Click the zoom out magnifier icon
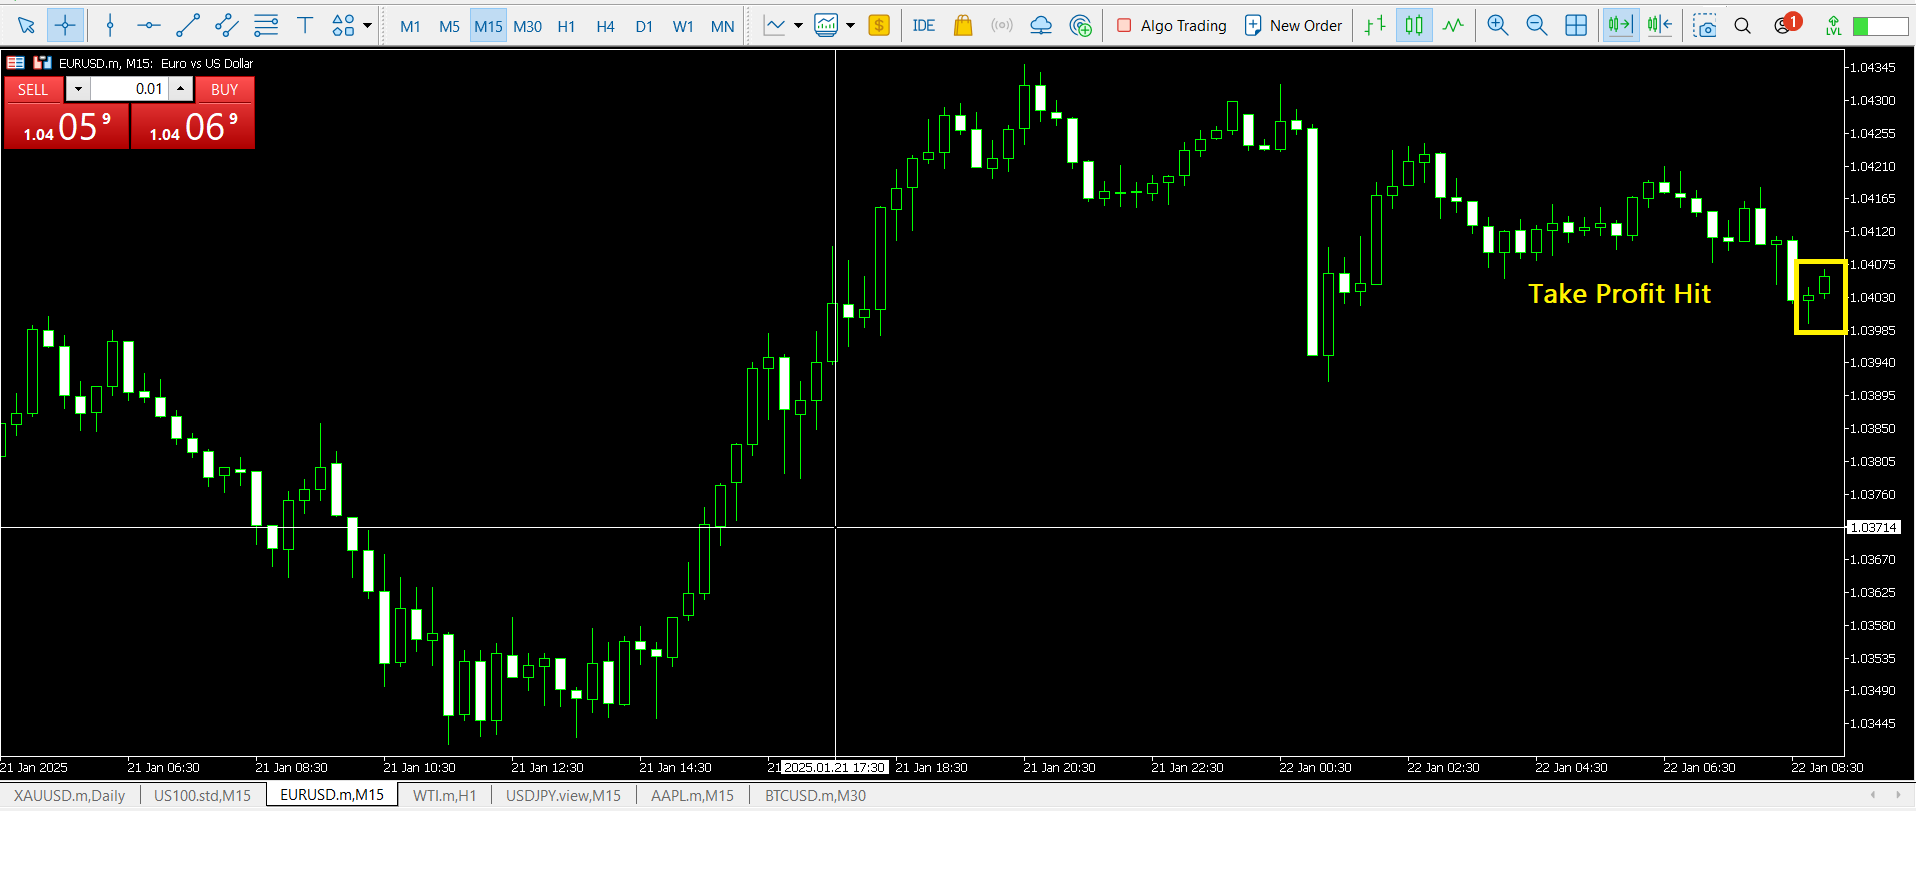The image size is (1916, 882). [1536, 26]
